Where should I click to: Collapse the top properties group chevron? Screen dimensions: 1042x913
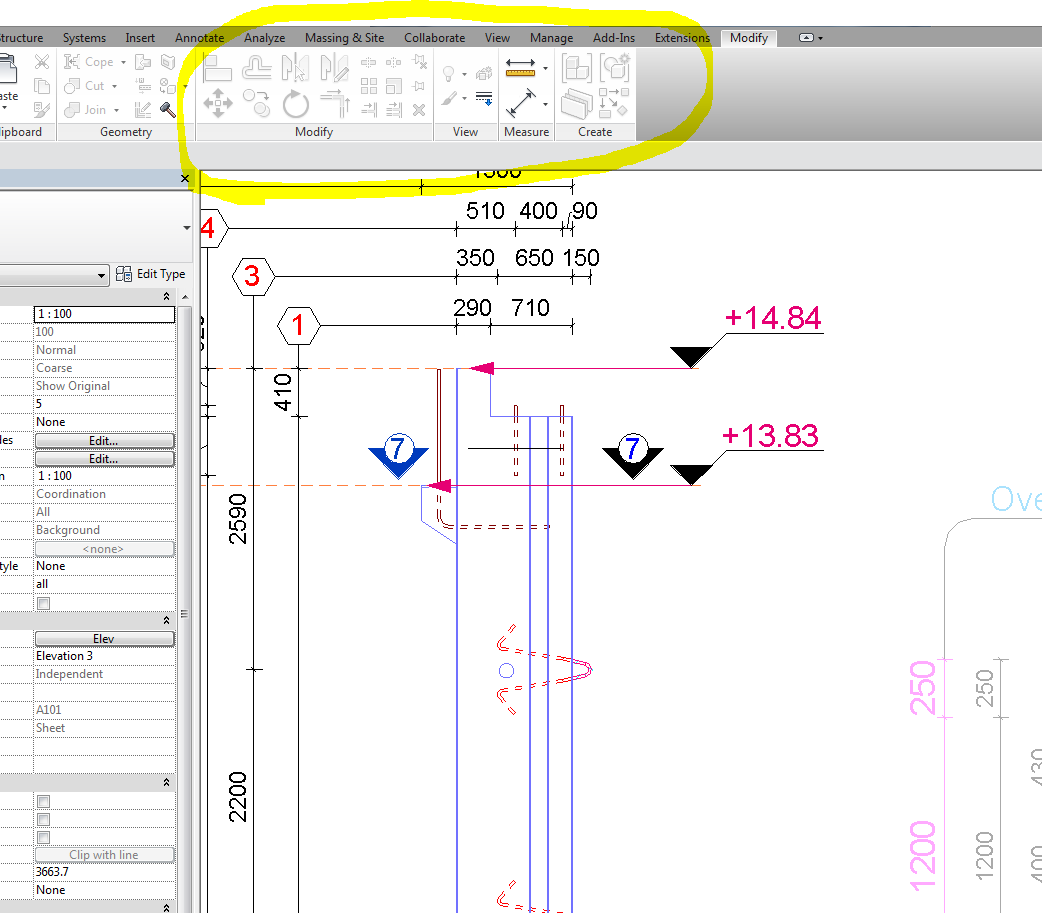click(166, 296)
